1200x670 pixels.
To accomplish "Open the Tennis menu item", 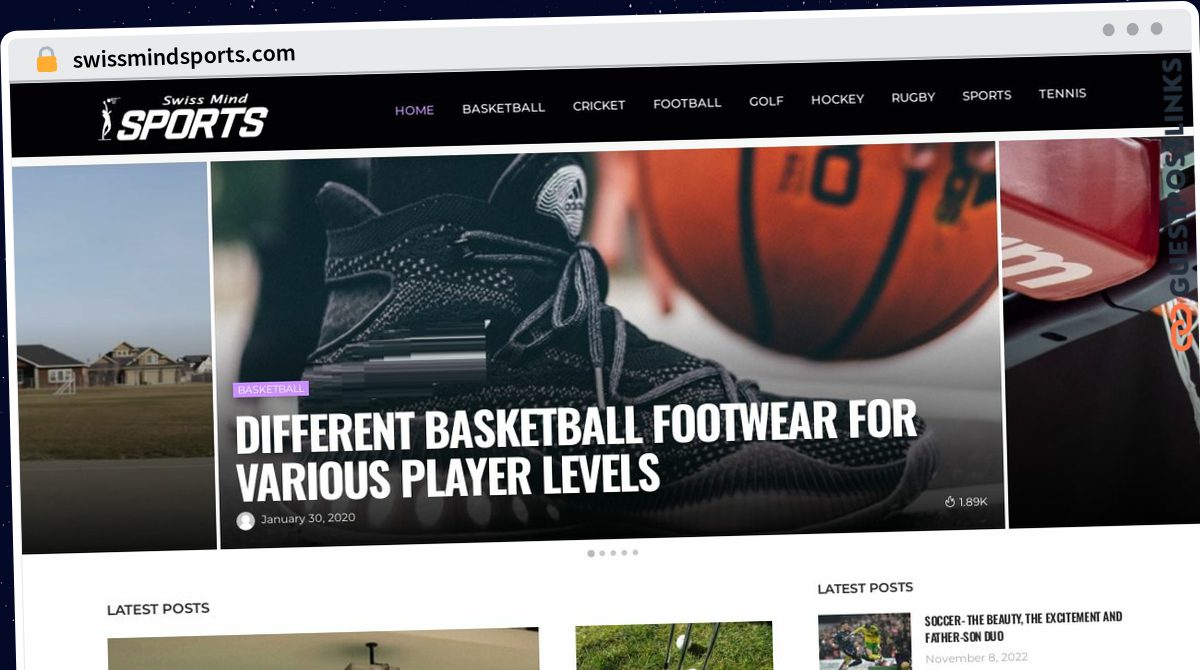I will click(x=1062, y=93).
